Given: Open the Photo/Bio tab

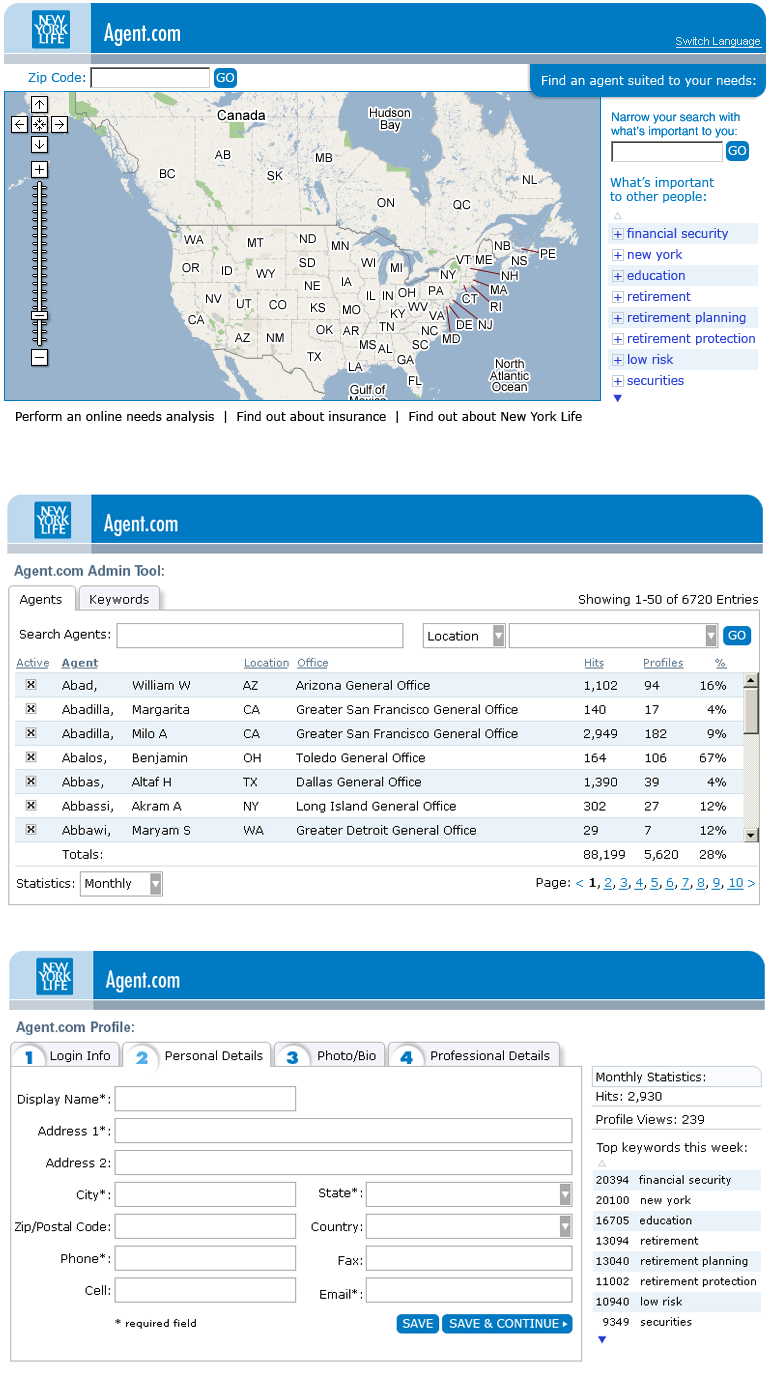Looking at the screenshot, I should click(330, 1055).
